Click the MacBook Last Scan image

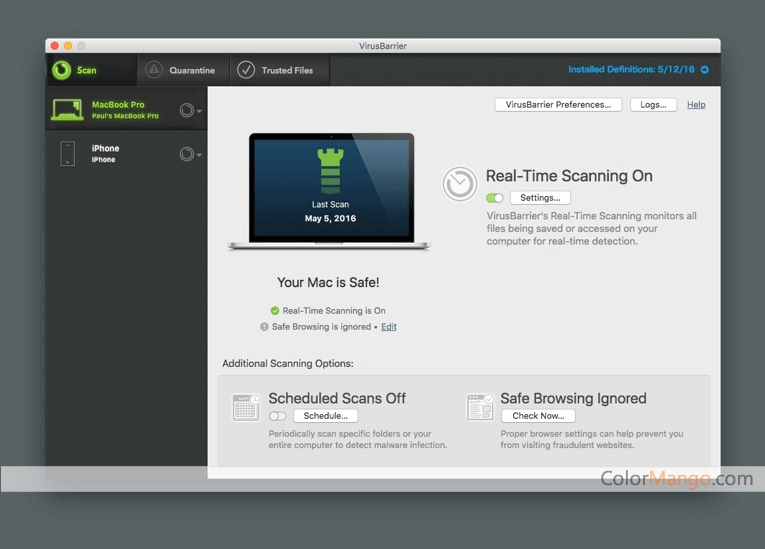[331, 191]
